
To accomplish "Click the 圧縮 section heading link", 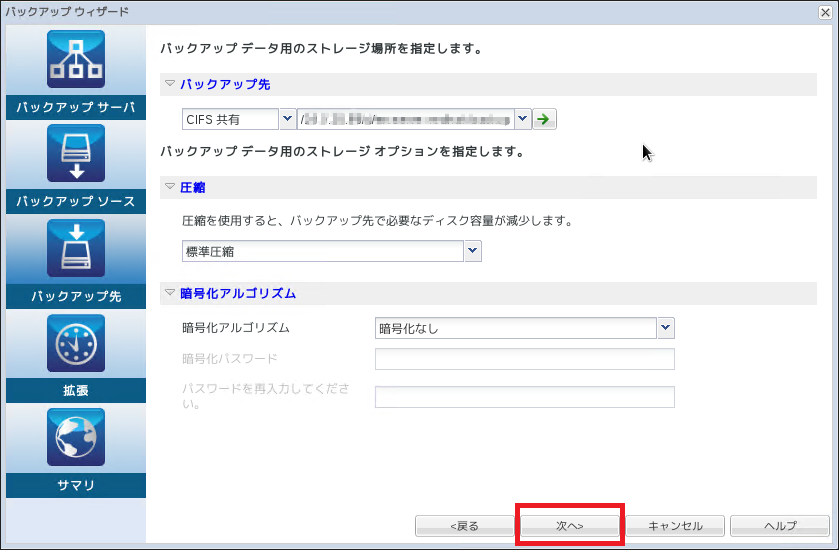I will click(193, 187).
